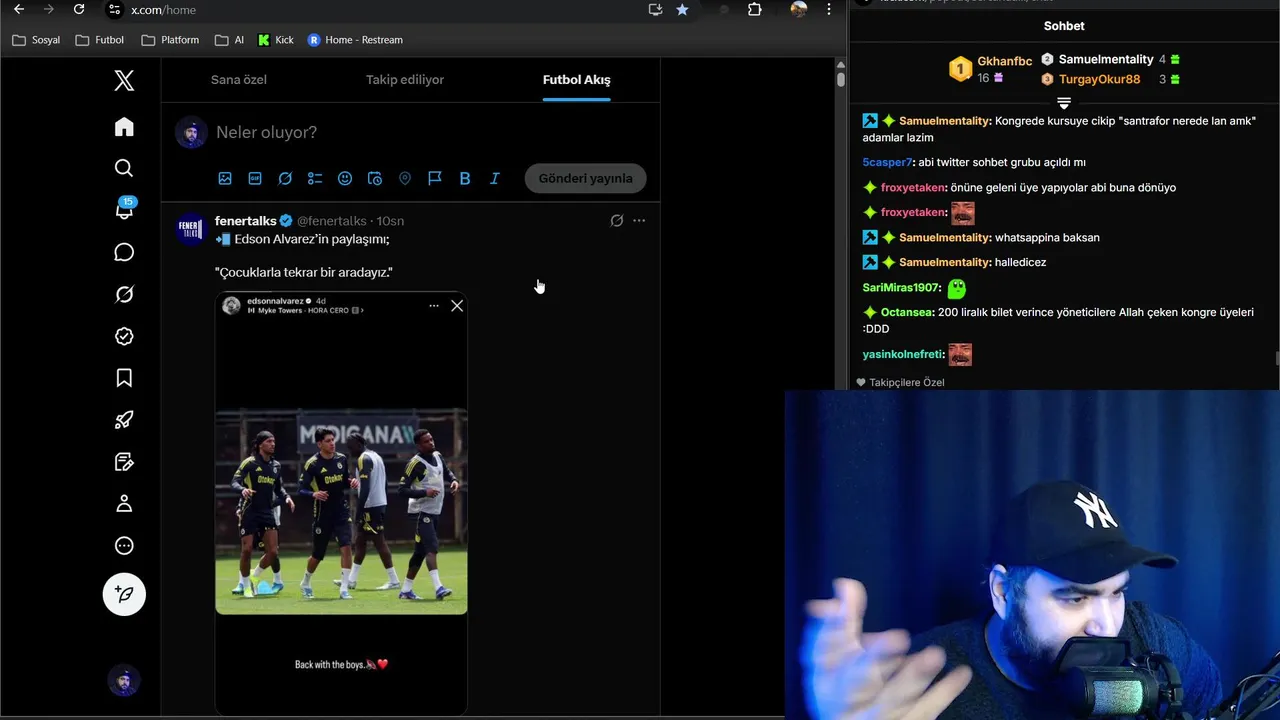The height and width of the screenshot is (720, 1280).
Task: Open the X search icon in sidebar
Action: click(124, 168)
